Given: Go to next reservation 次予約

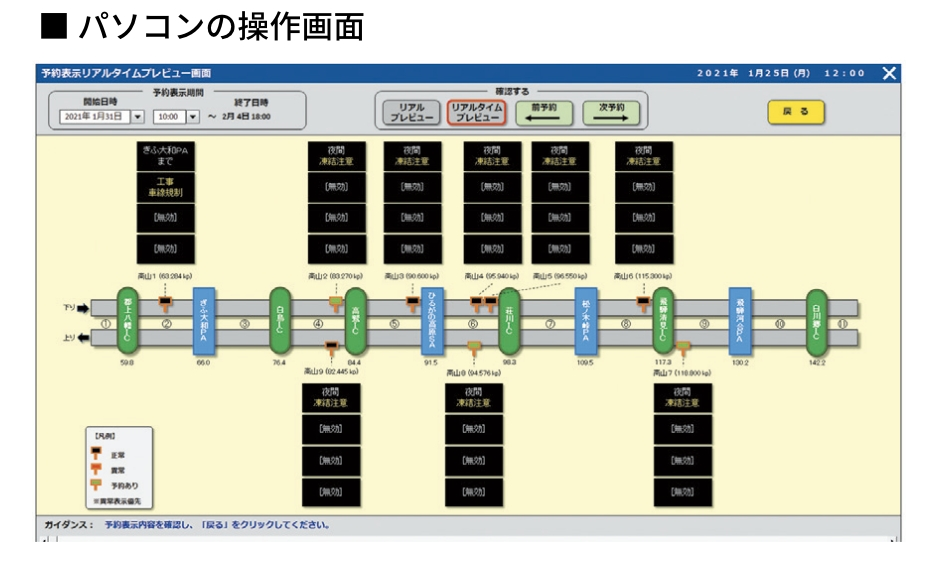Looking at the screenshot, I should click(x=612, y=112).
